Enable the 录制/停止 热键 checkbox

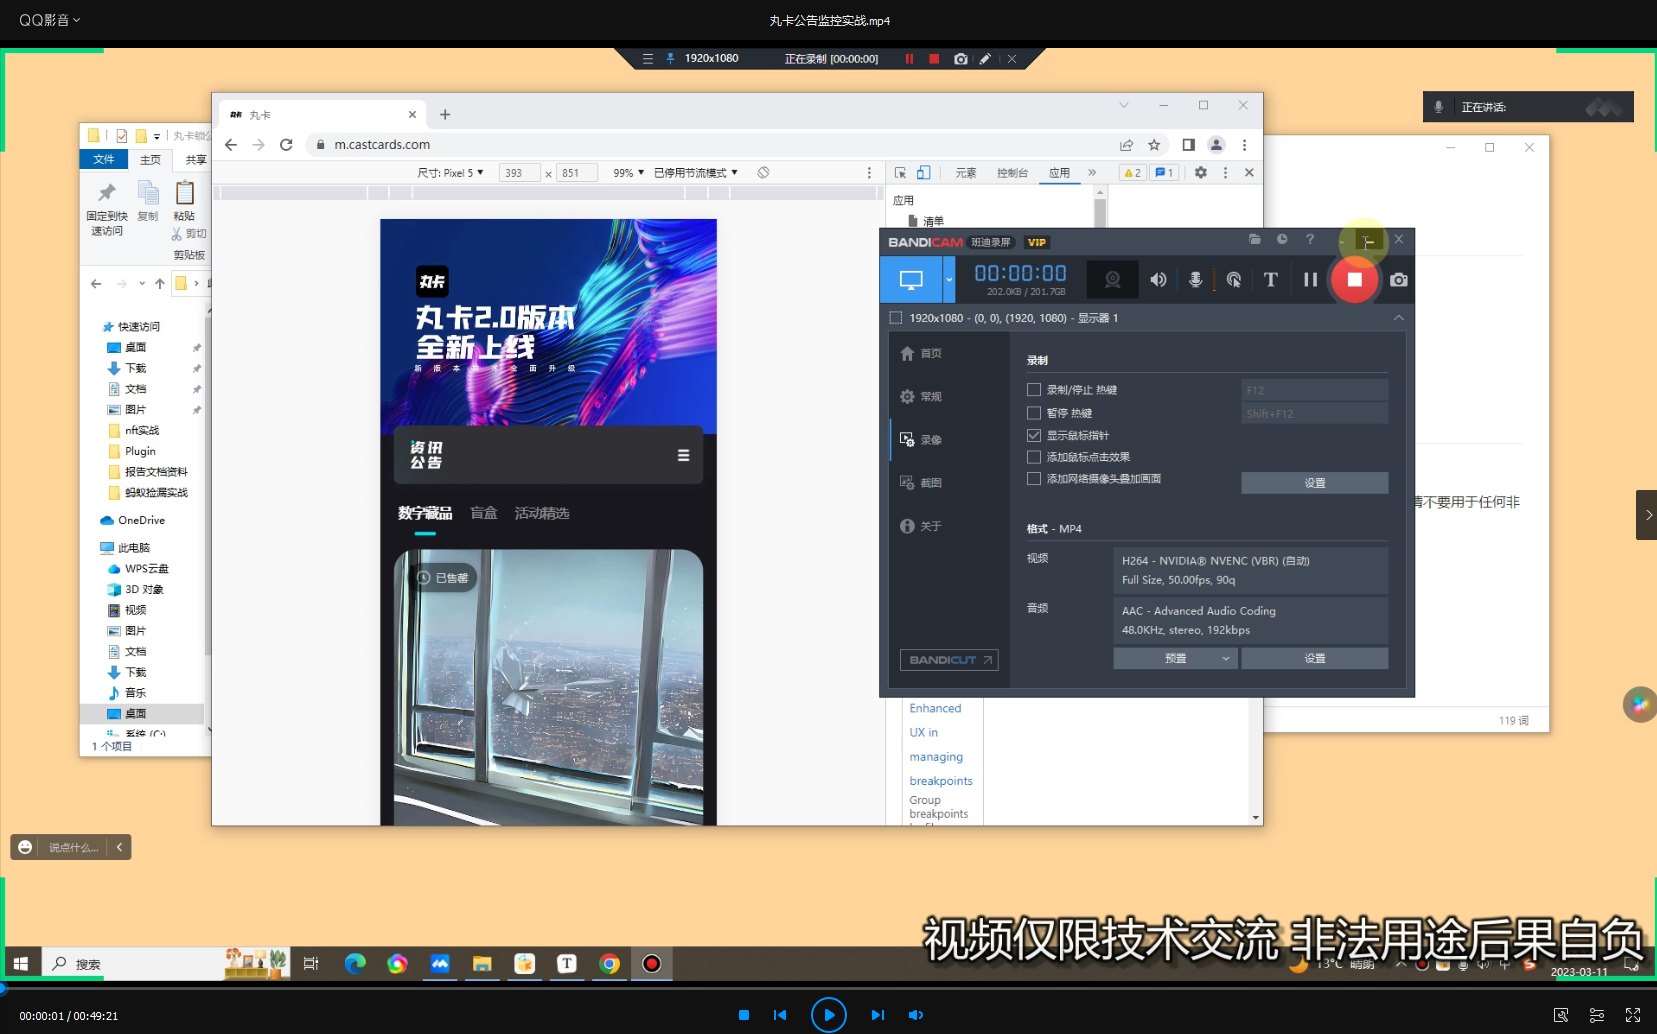pyautogui.click(x=1034, y=390)
